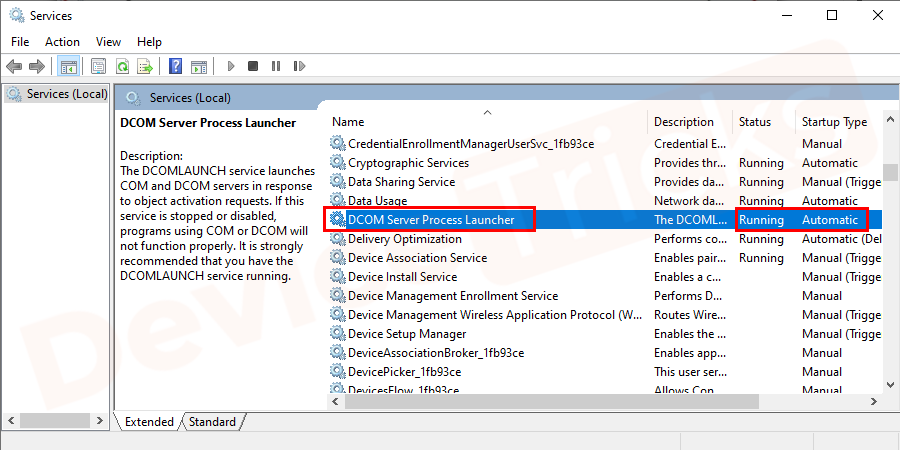
Task: Click the Services title bar app icon
Action: tap(17, 15)
